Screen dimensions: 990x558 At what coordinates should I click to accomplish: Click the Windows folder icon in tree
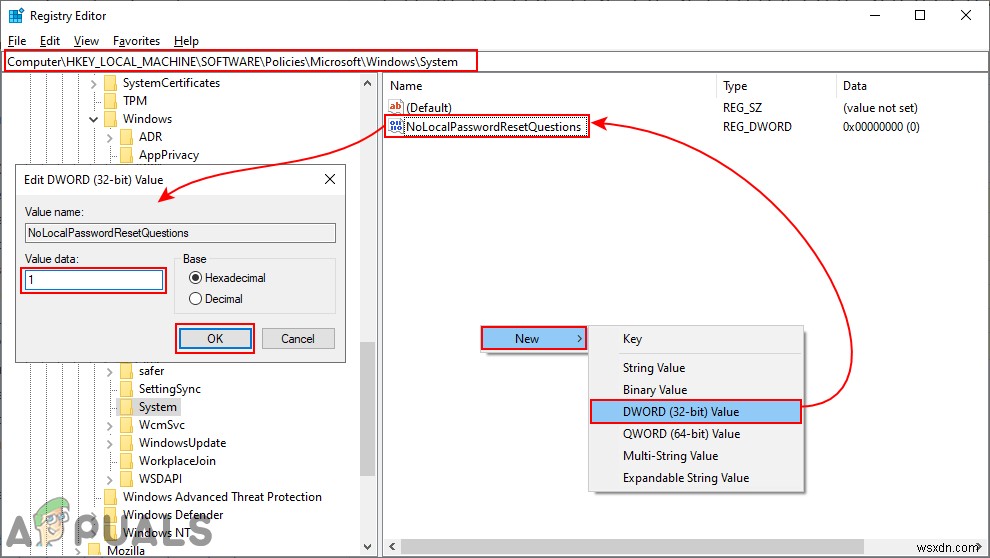pos(110,119)
